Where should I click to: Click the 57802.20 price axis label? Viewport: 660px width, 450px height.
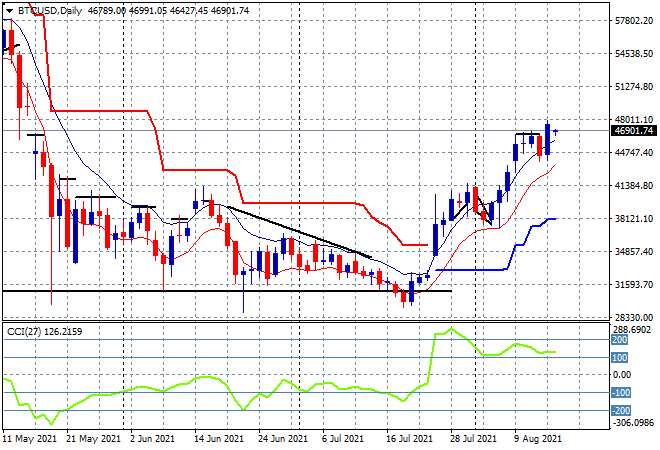633,21
